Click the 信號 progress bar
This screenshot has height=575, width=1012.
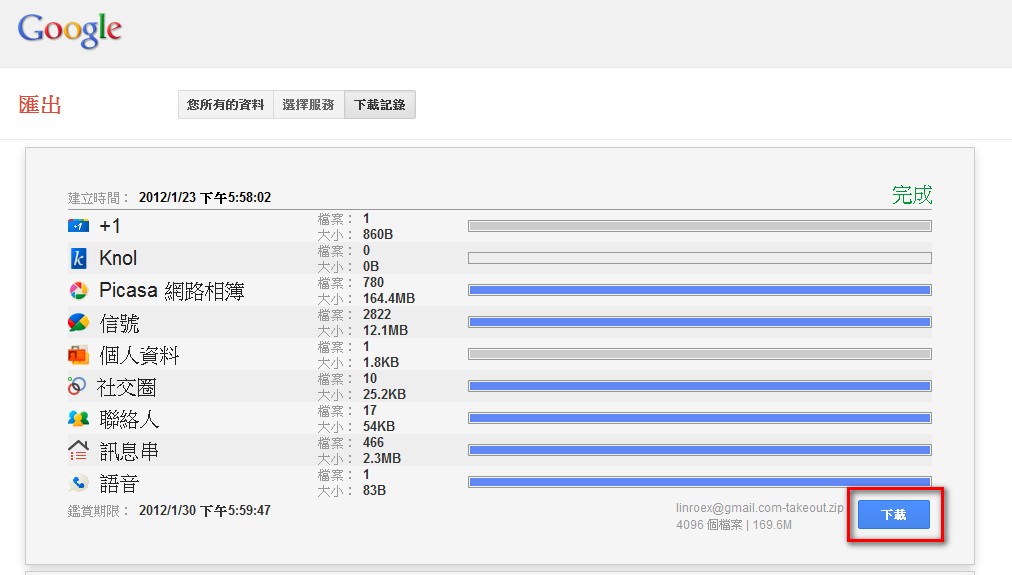click(700, 322)
